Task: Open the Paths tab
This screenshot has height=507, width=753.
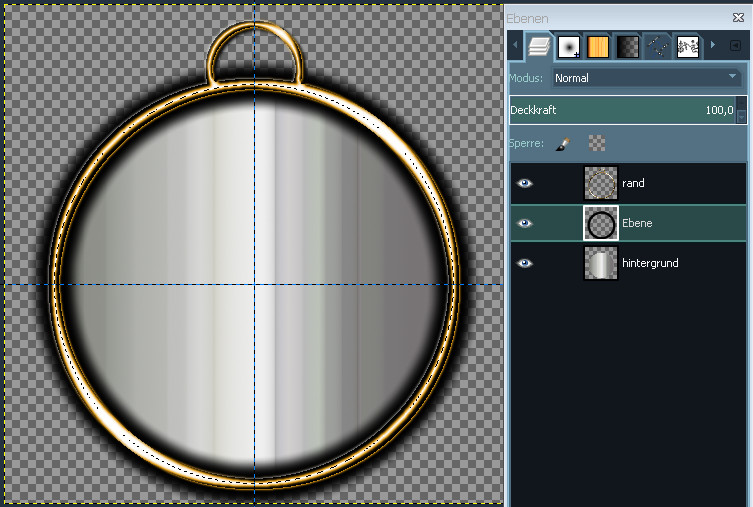Action: click(657, 46)
